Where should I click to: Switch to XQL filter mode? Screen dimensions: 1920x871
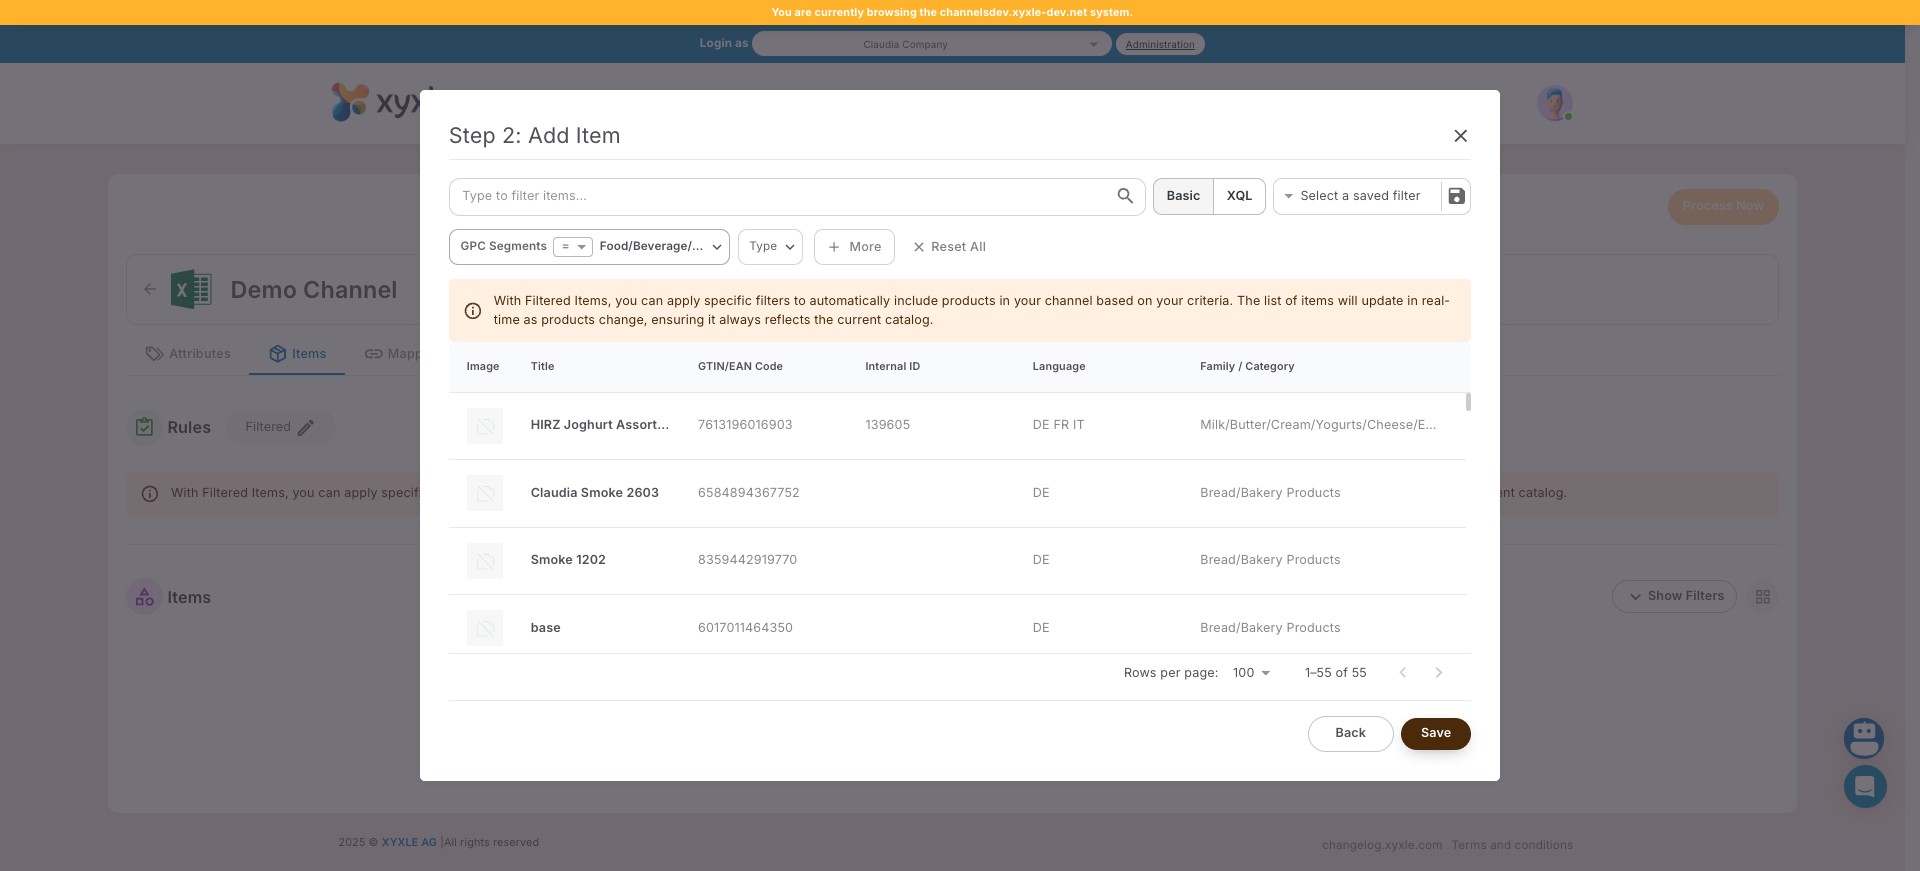[1239, 196]
